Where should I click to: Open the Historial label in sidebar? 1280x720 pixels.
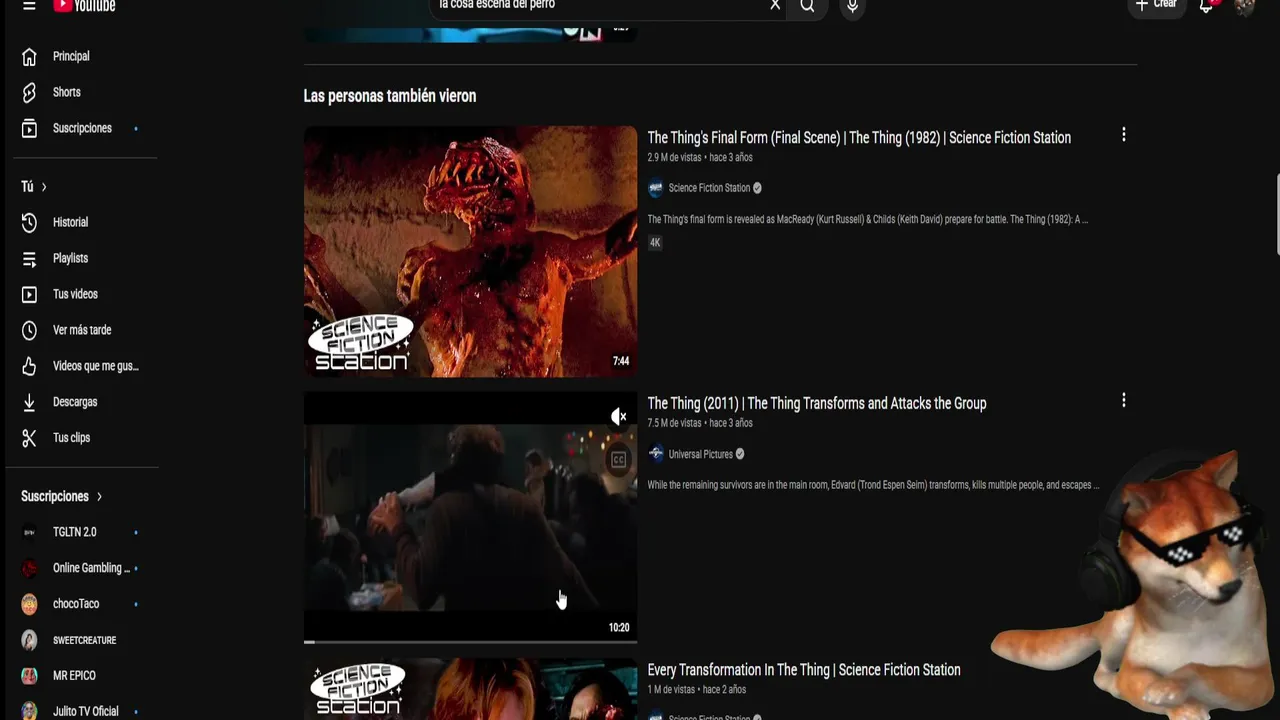71,222
